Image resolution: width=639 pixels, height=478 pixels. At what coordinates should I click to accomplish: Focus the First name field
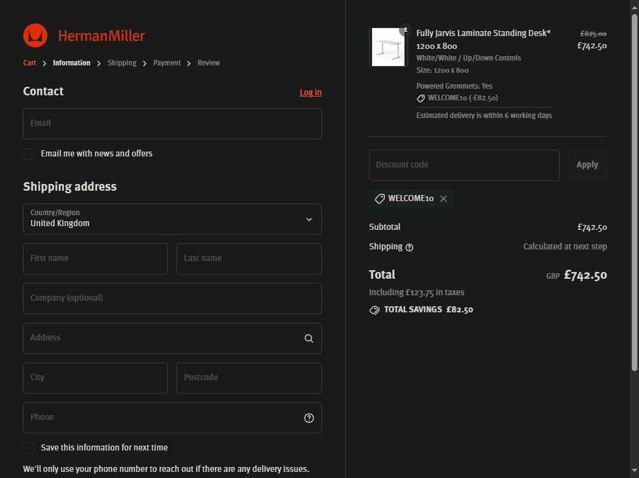click(95, 259)
